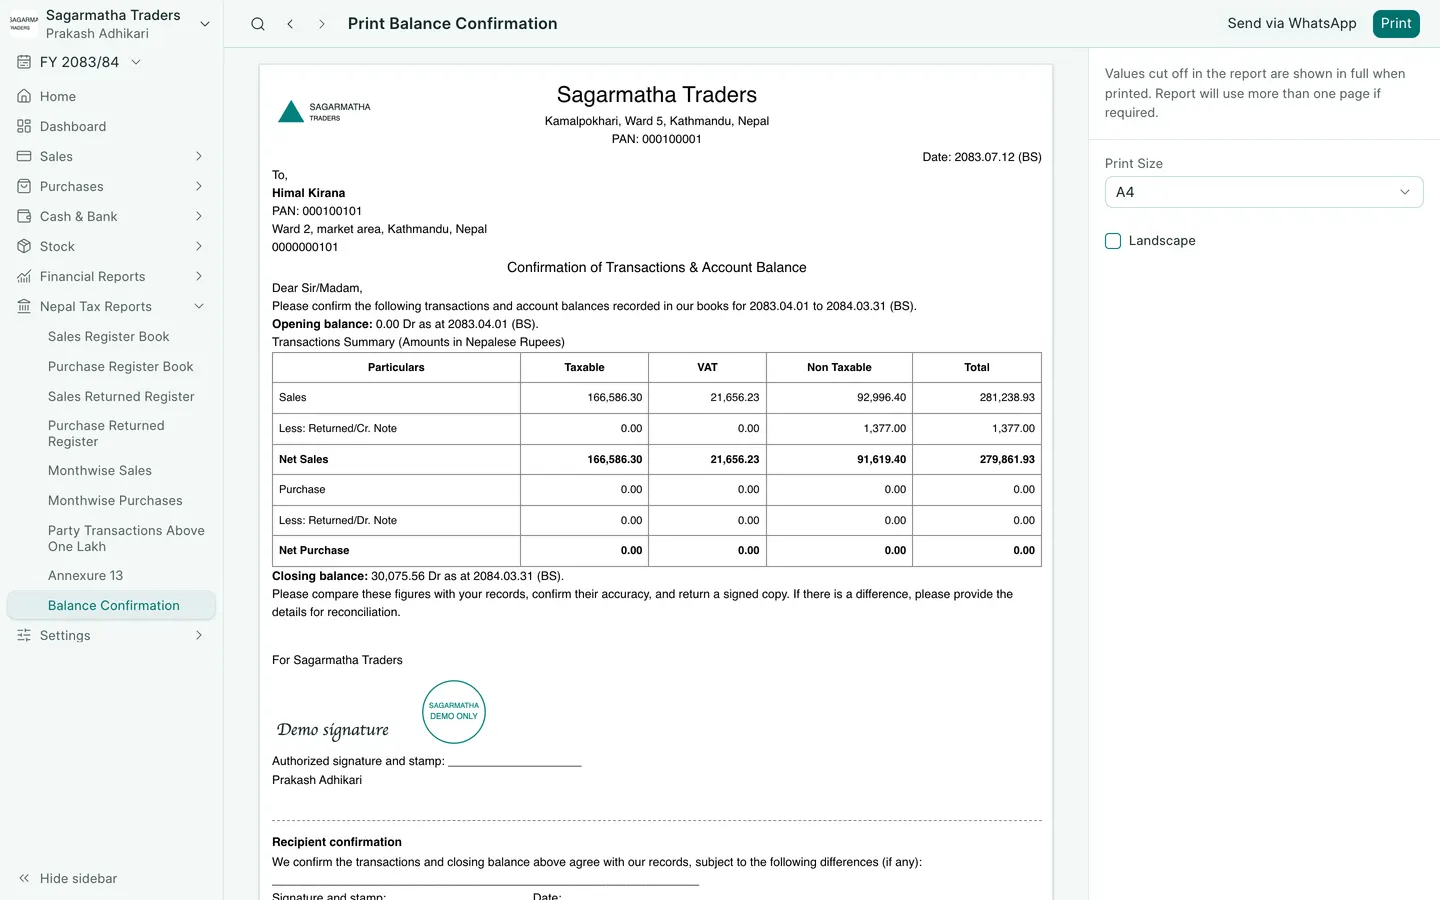Open Monthwise Sales report

pos(100,471)
